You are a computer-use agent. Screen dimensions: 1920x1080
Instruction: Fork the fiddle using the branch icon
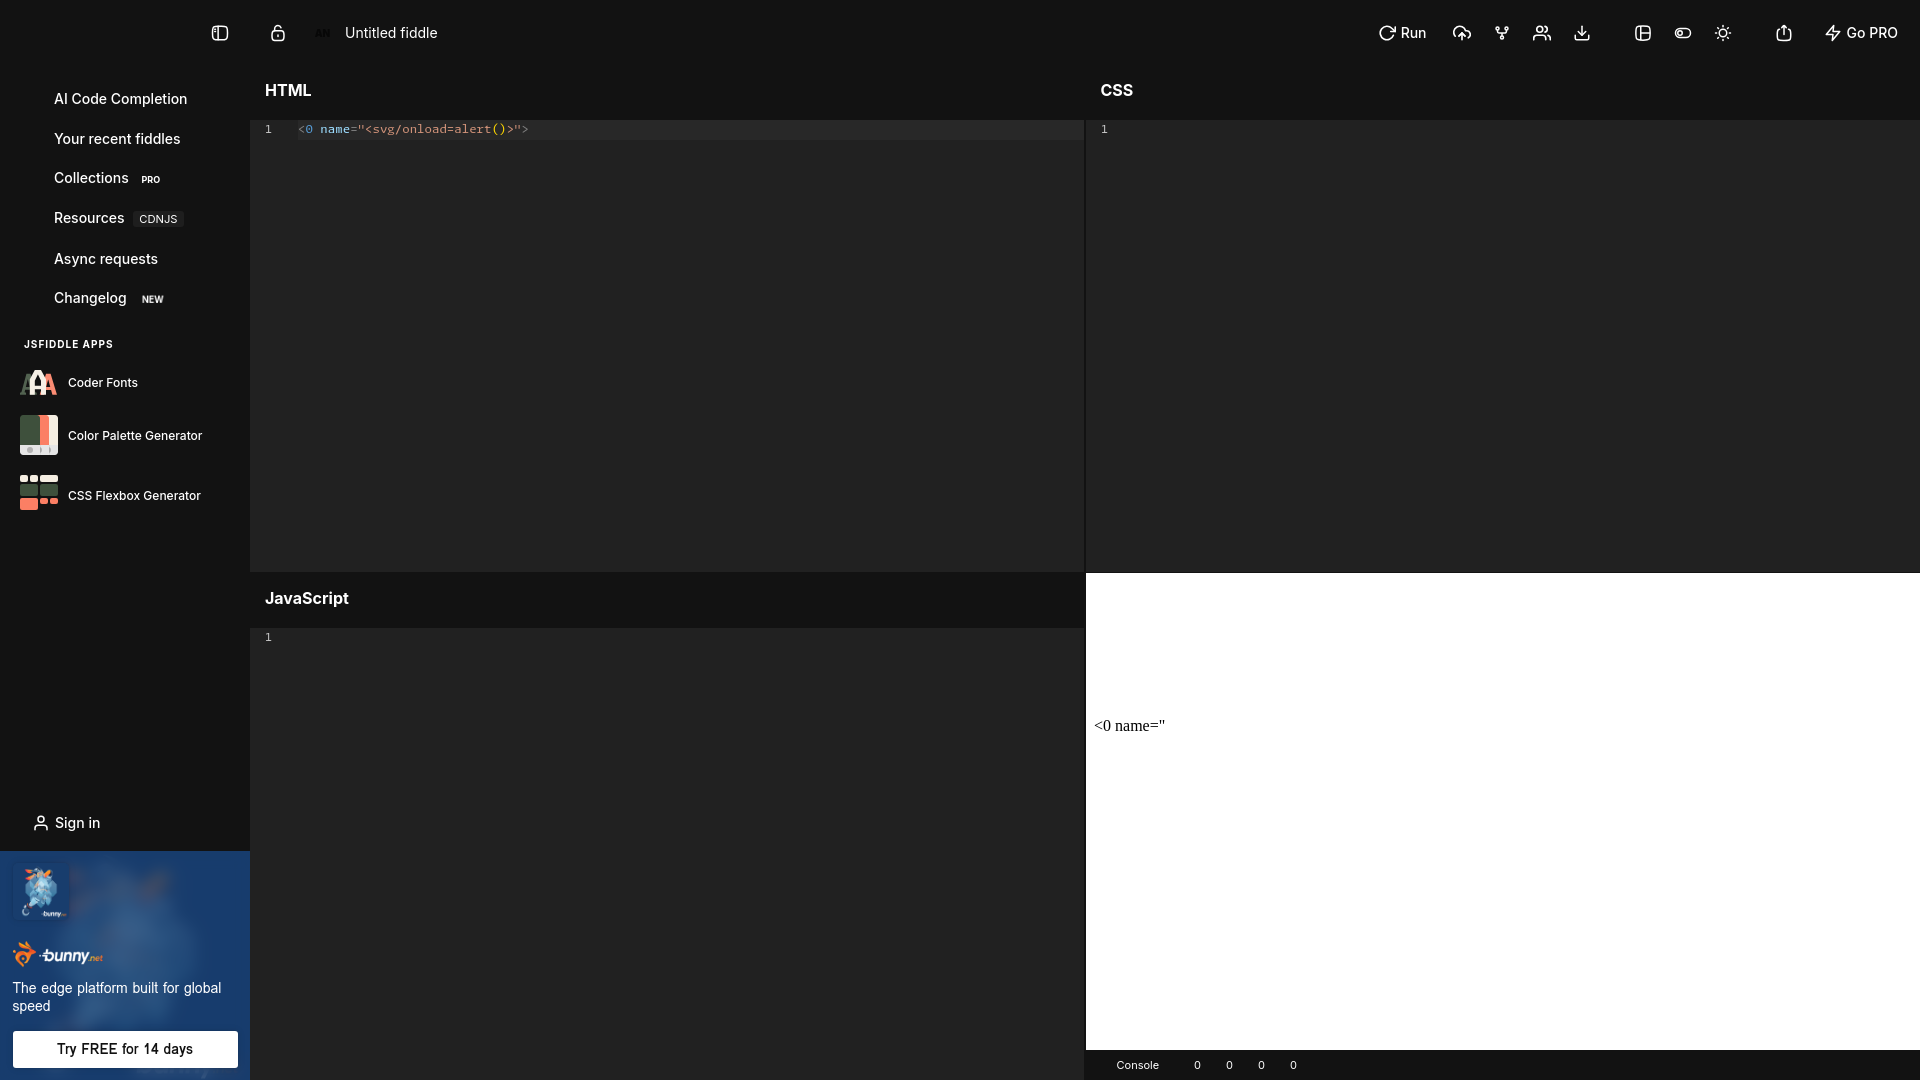[1501, 33]
